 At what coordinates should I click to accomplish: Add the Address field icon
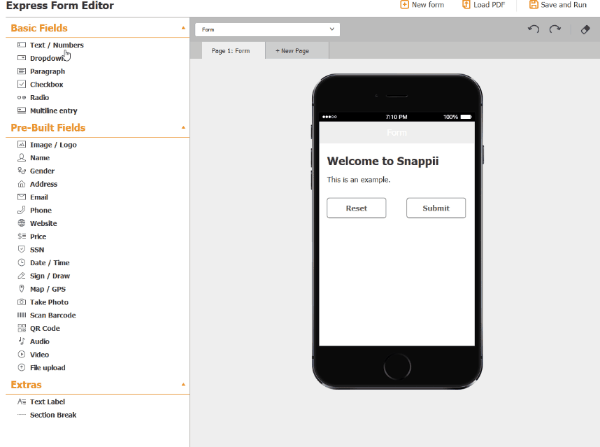(21, 184)
